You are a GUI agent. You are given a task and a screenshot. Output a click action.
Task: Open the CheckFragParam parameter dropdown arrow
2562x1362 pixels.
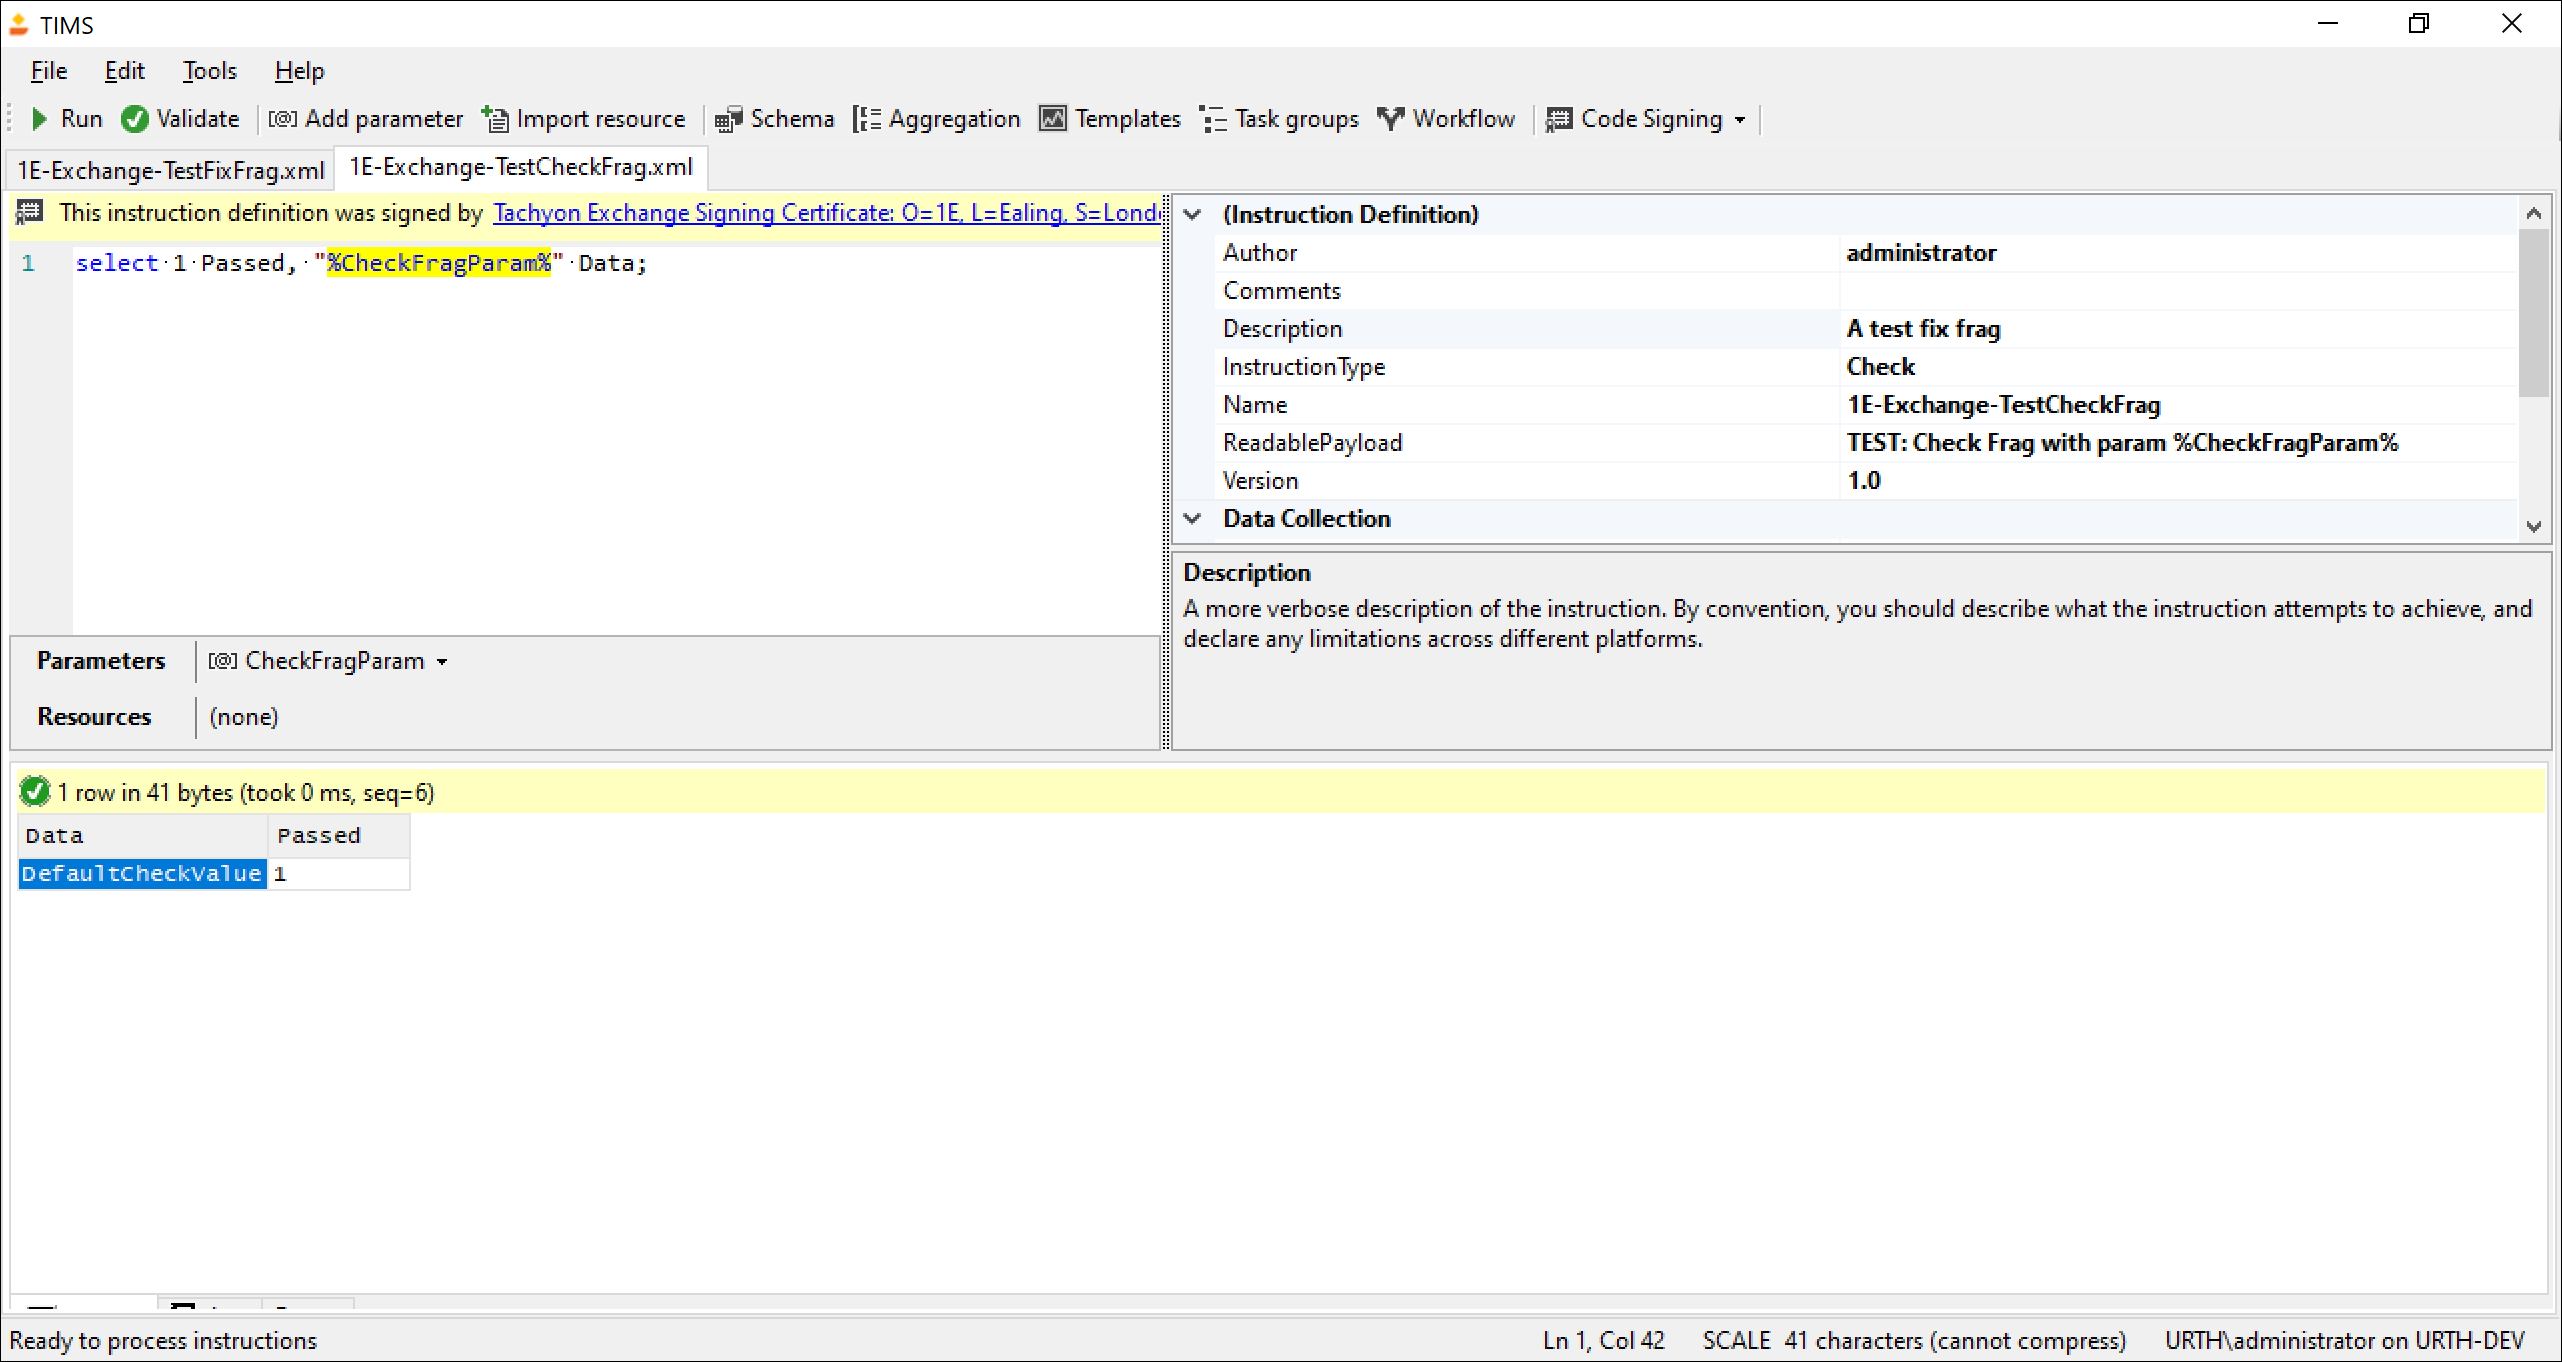pyautogui.click(x=442, y=662)
